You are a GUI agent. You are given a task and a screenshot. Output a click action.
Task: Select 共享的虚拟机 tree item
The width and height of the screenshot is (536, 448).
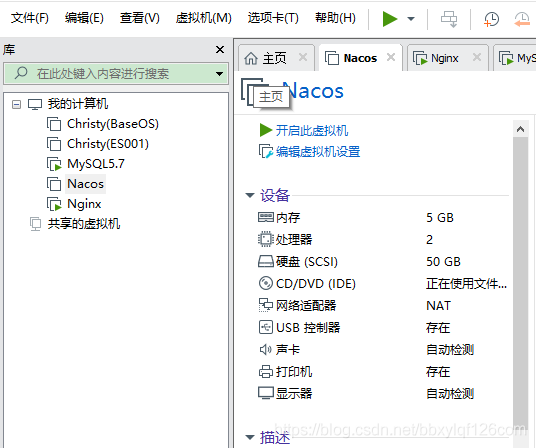pos(84,224)
